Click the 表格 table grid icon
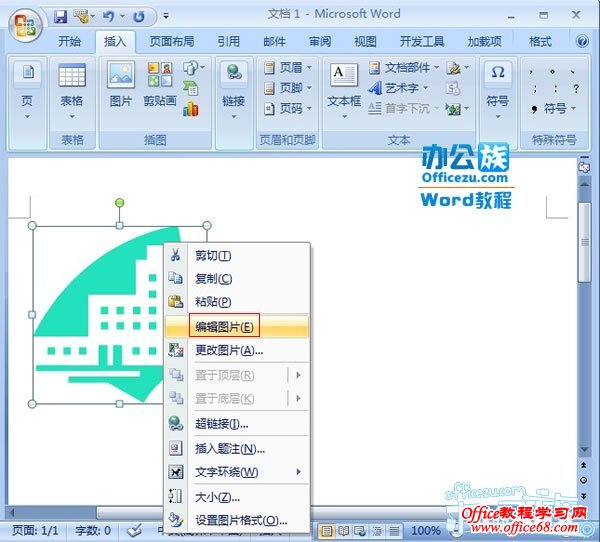This screenshot has width=600, height=542. coord(72,75)
